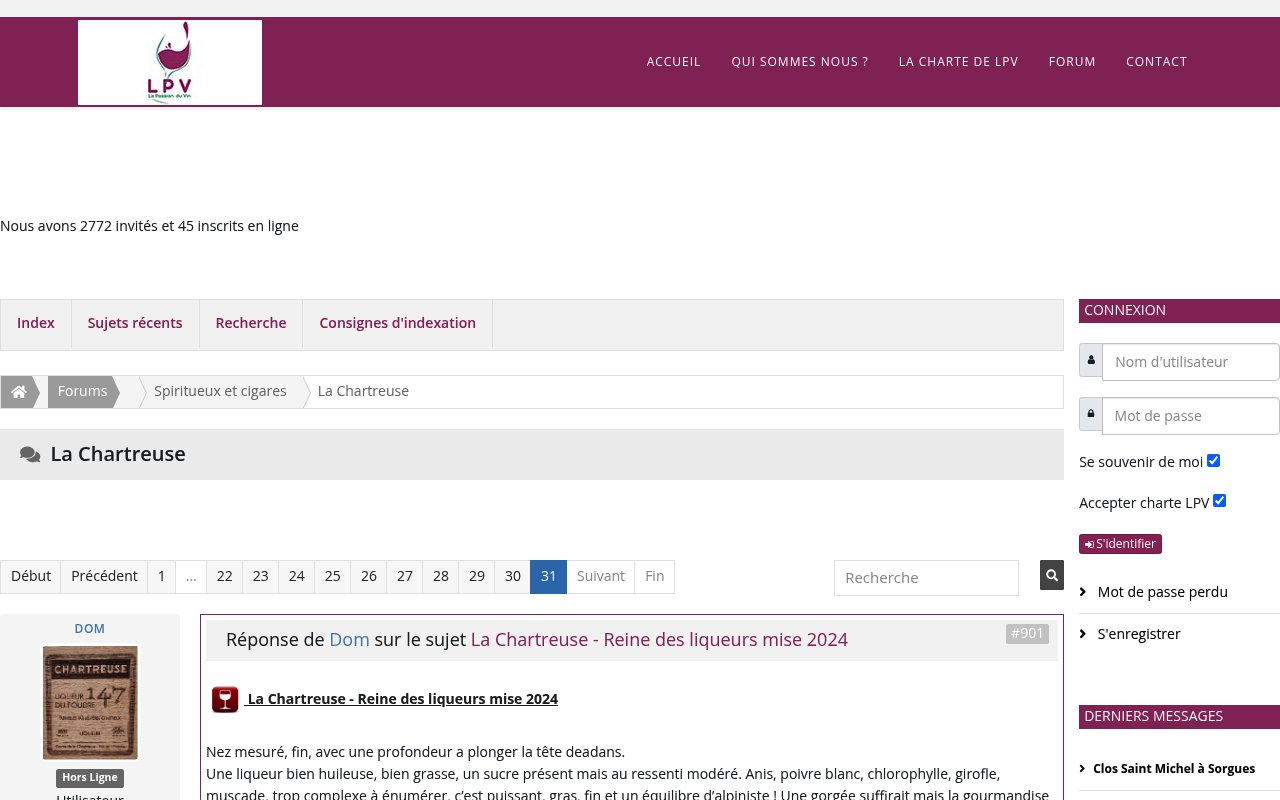Go to FORUM in top navigation

tap(1072, 62)
